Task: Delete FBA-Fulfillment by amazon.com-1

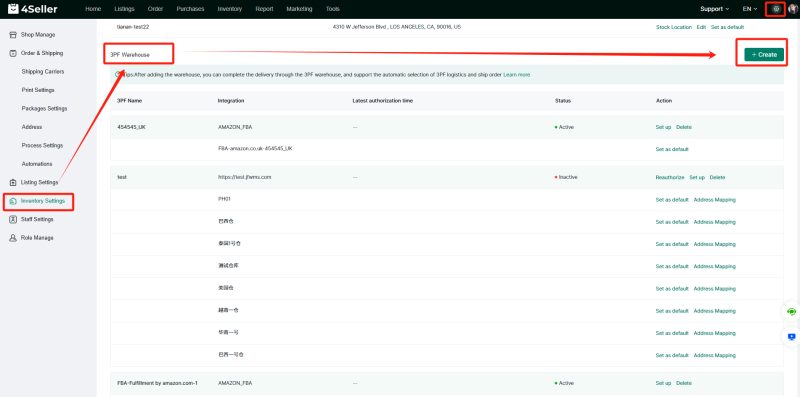Action: click(684, 383)
